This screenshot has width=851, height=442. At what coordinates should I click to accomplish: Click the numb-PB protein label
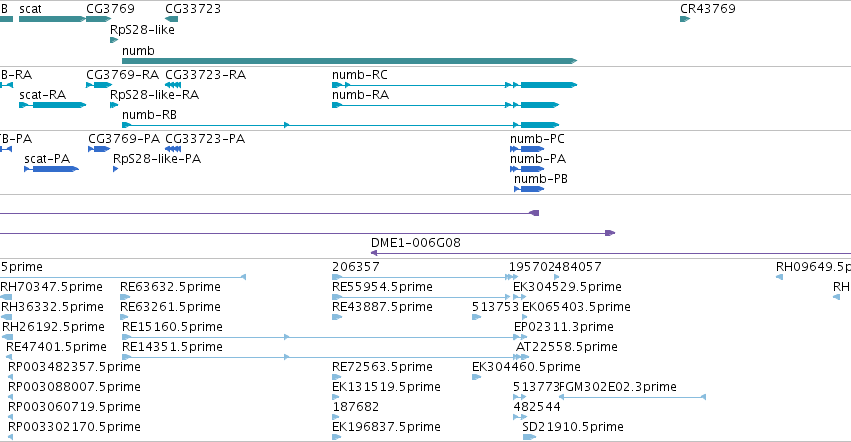tap(541, 179)
